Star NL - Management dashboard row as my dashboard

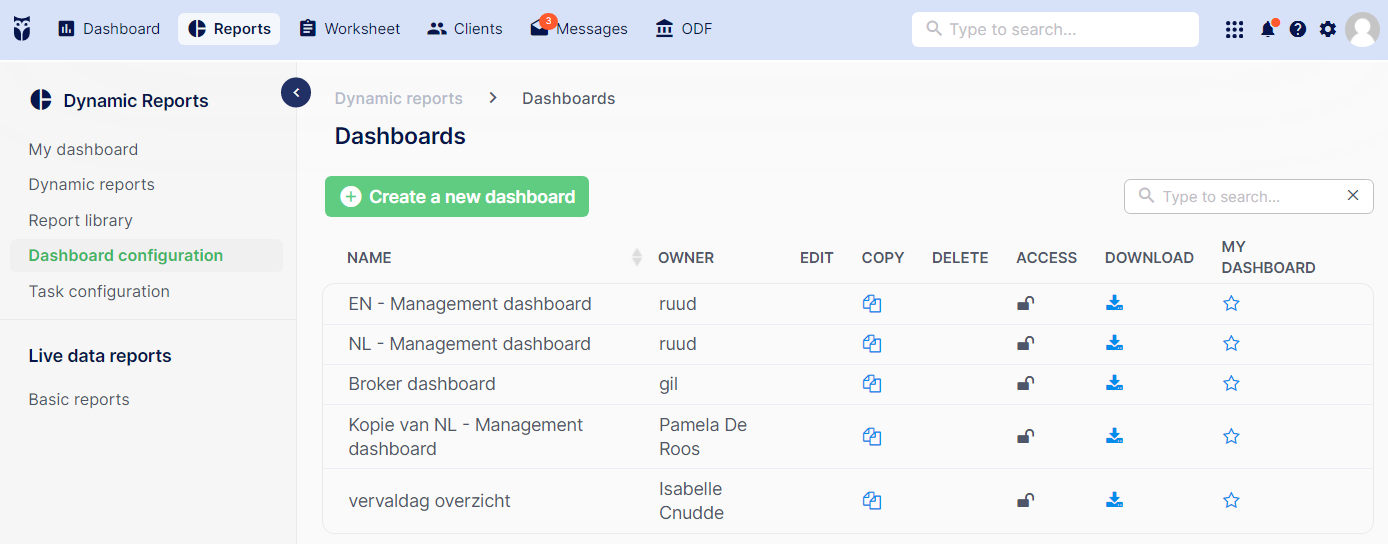1231,344
